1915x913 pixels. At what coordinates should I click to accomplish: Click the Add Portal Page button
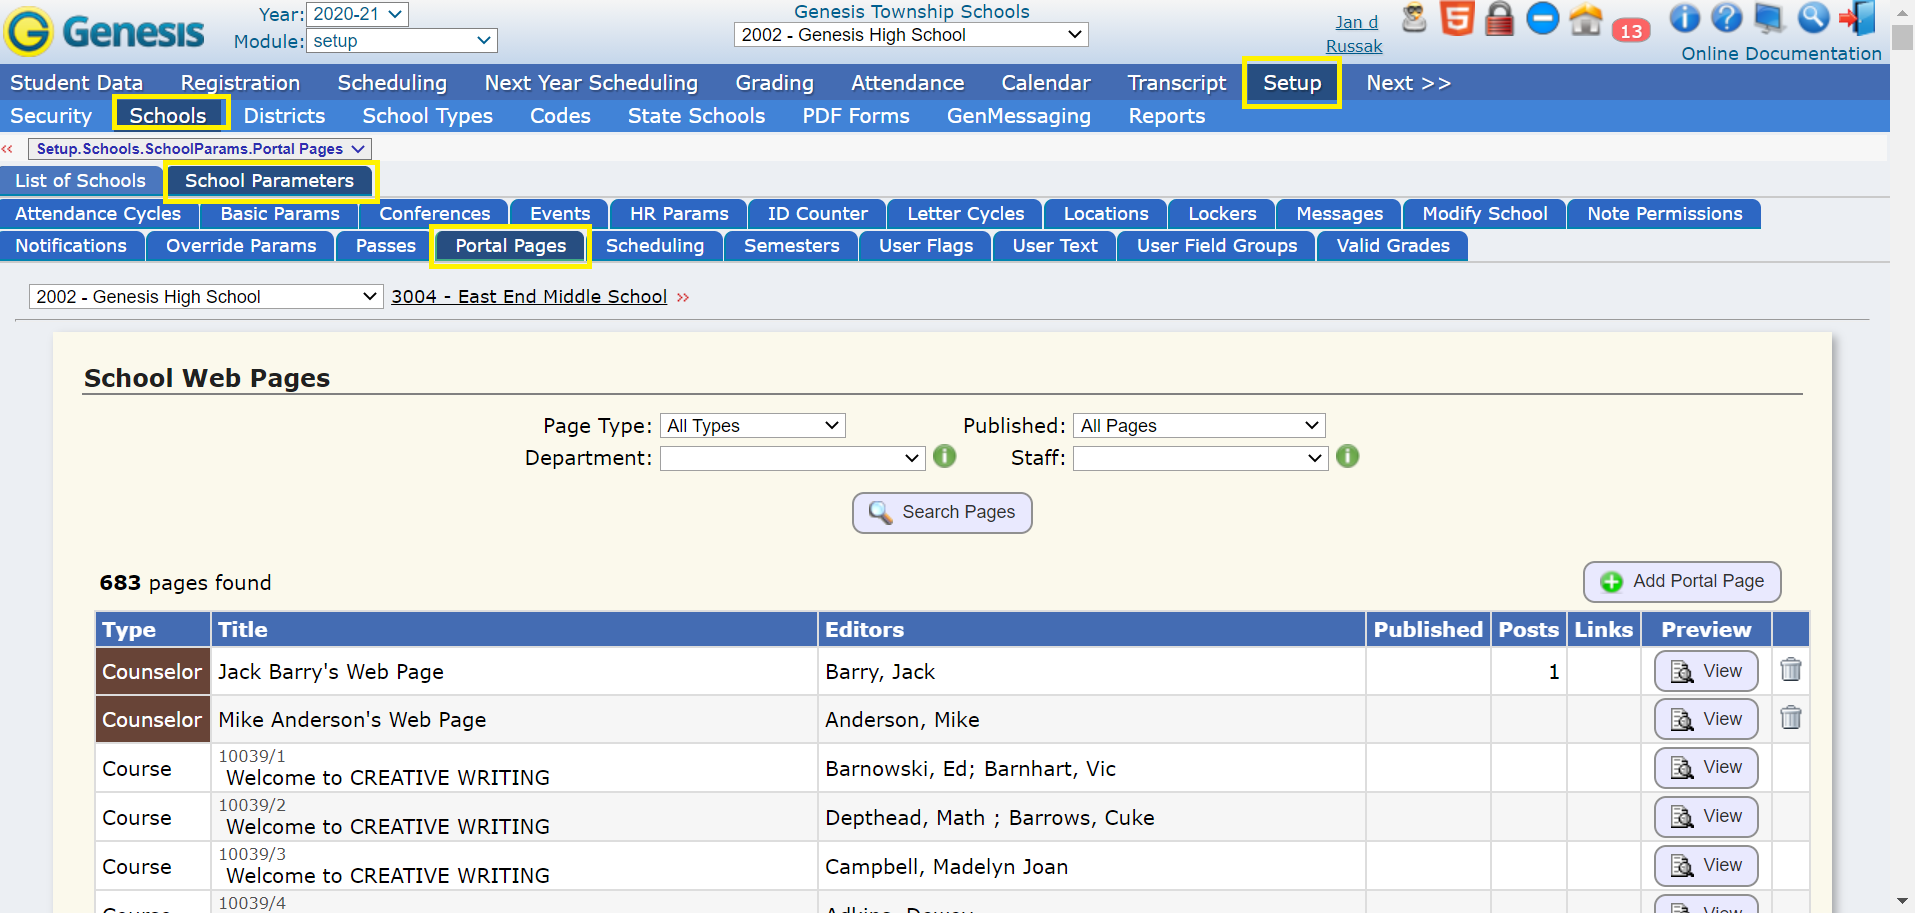click(x=1682, y=582)
